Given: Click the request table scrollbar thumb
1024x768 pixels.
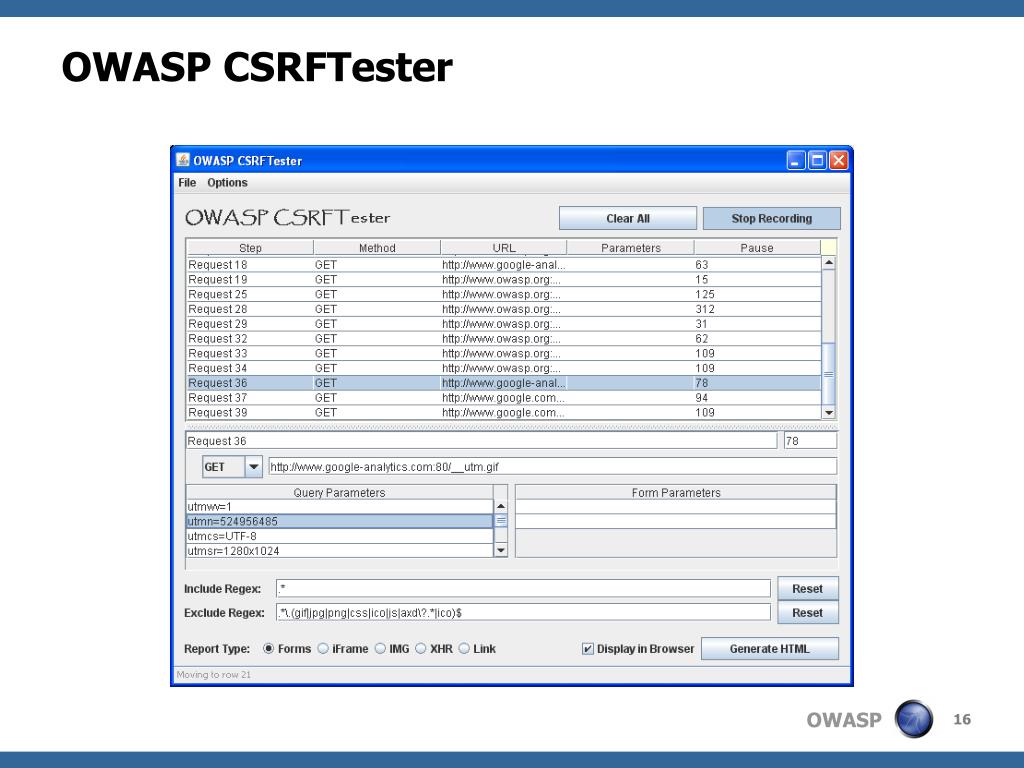Looking at the screenshot, I should pos(829,374).
